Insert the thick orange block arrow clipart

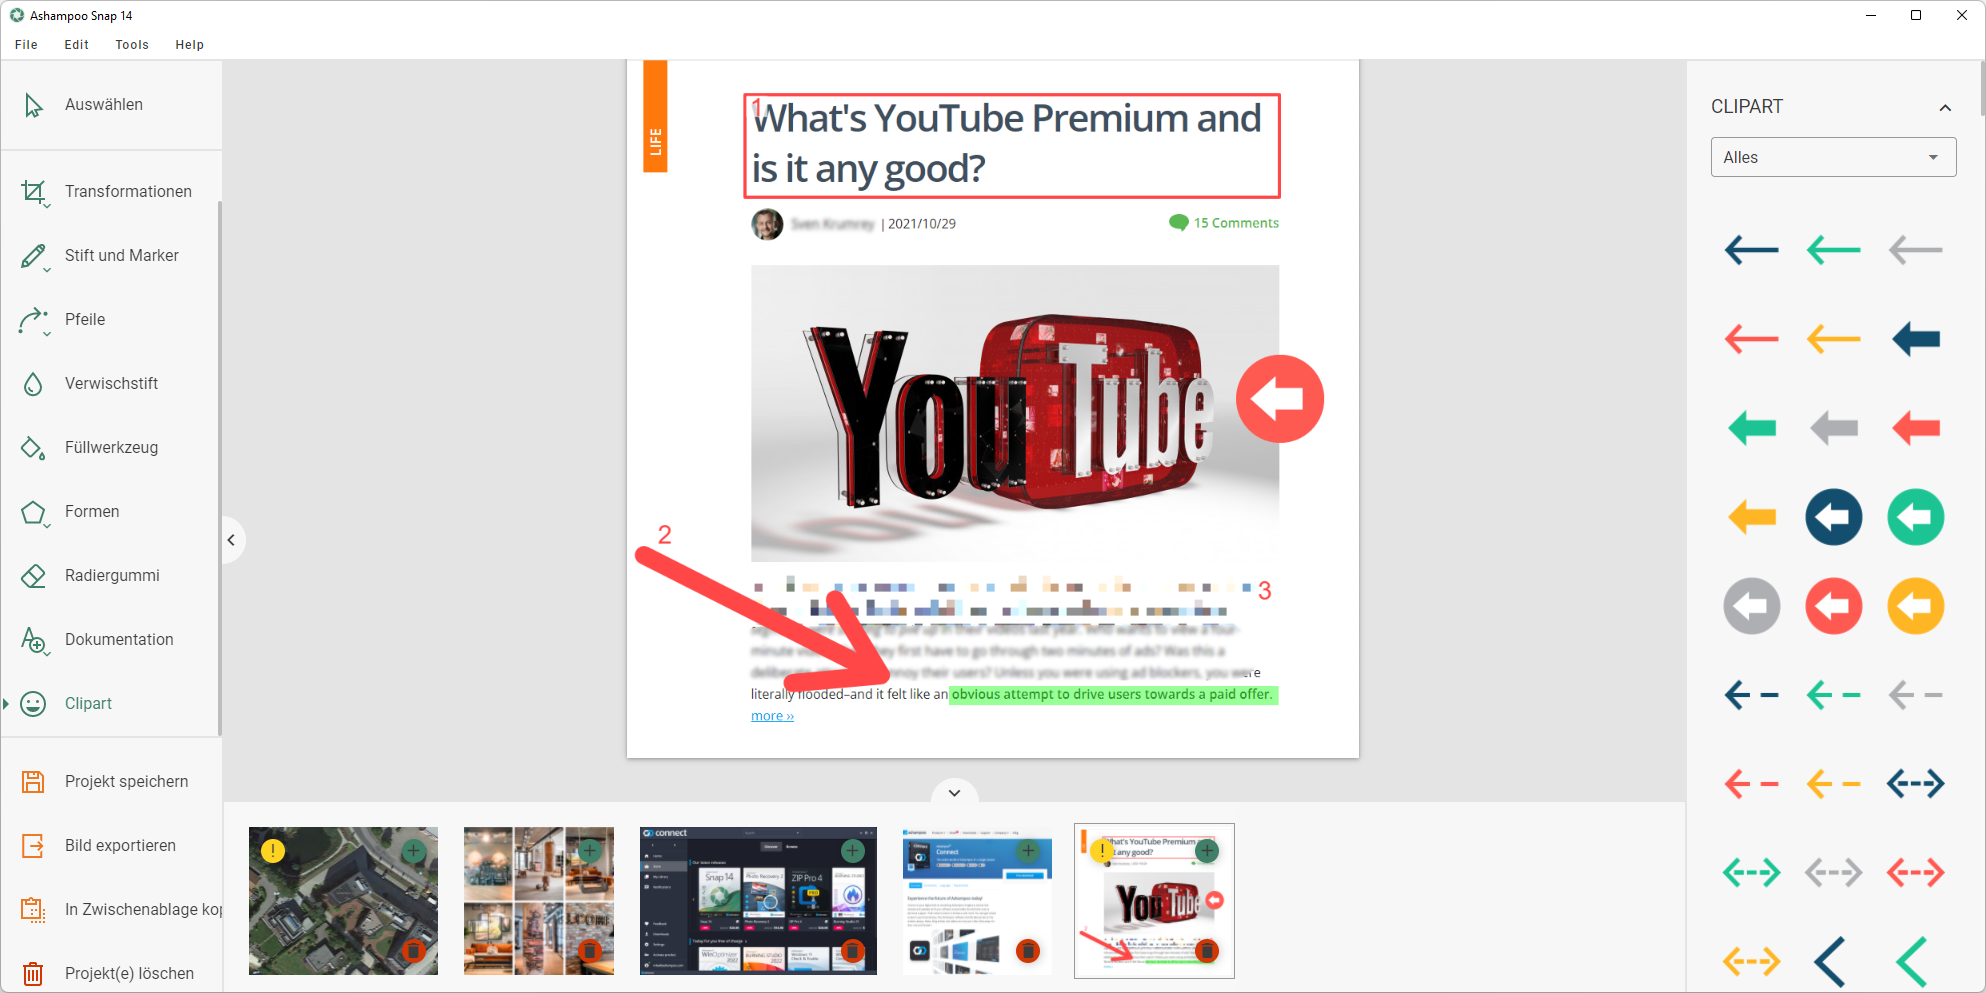pos(1752,517)
